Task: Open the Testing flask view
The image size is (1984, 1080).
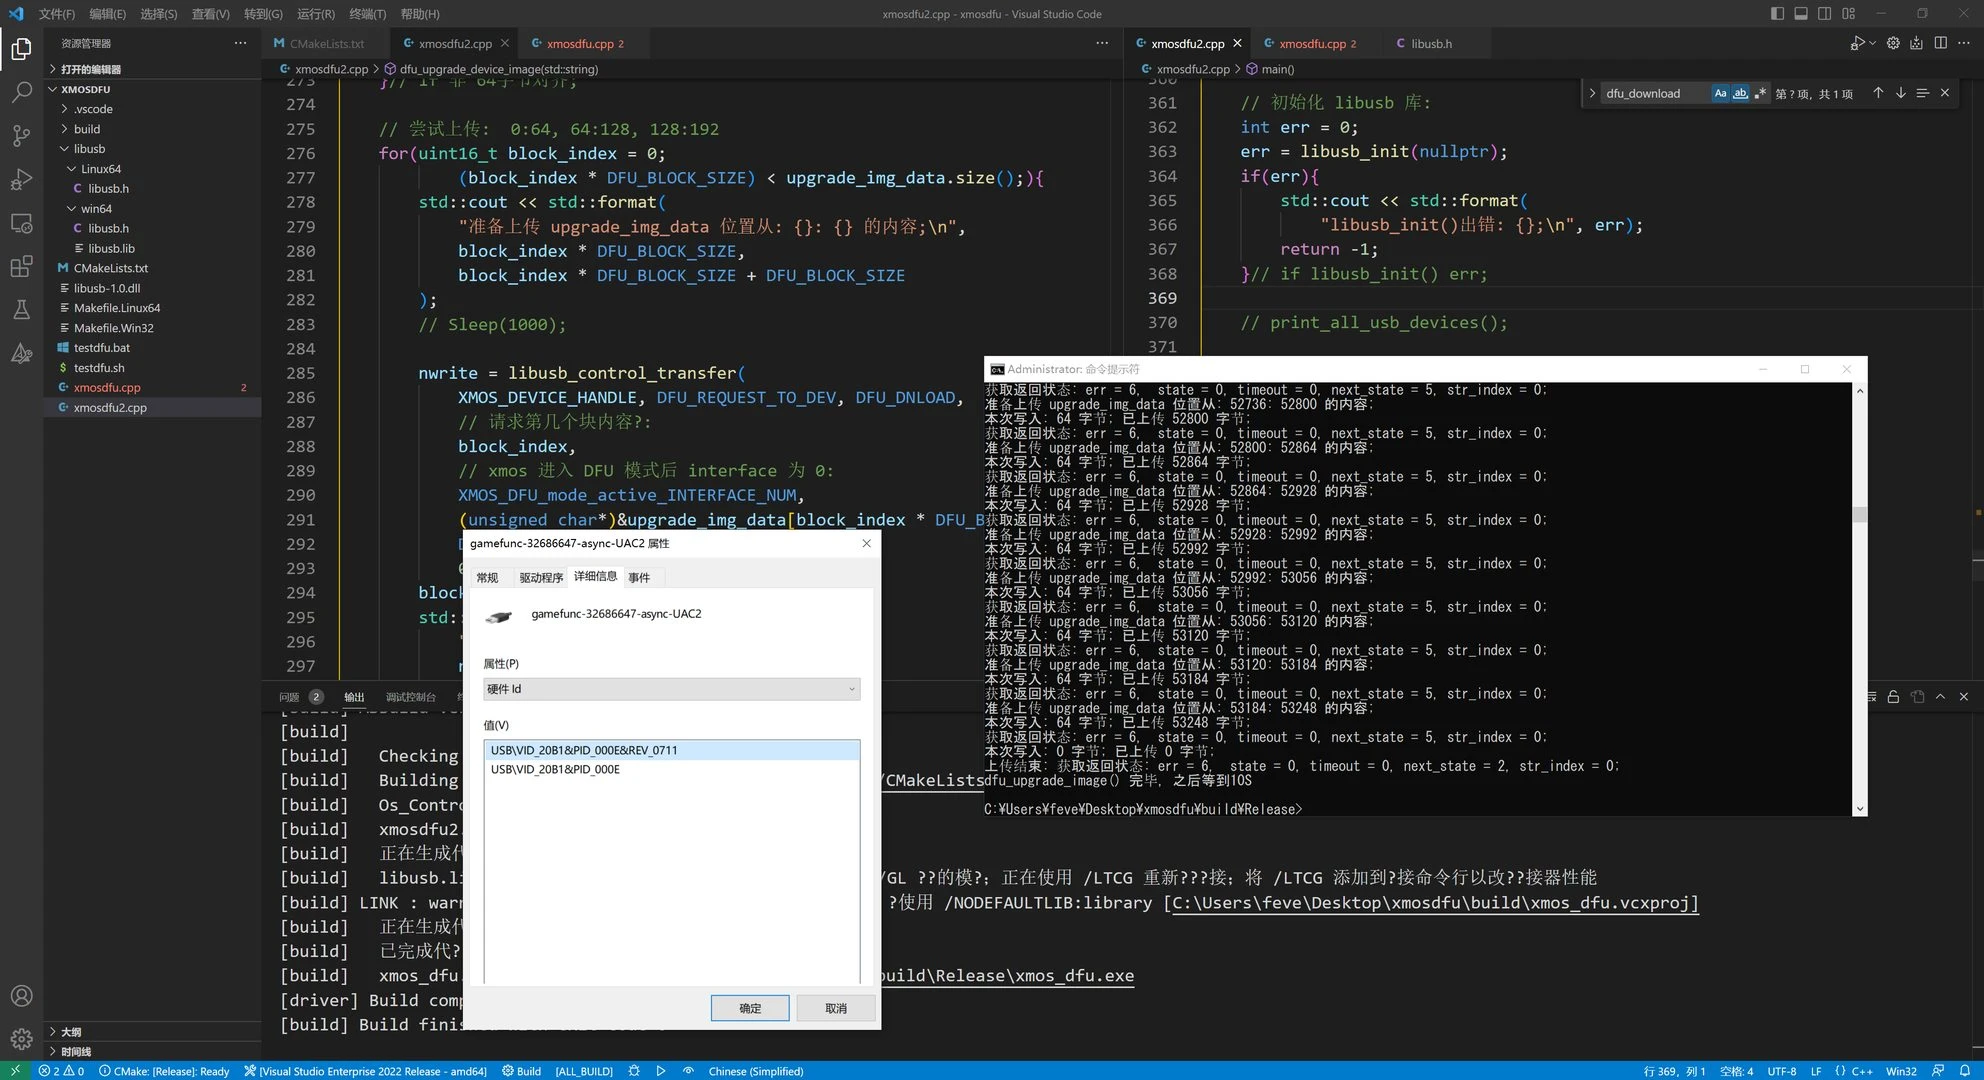Action: point(21,310)
